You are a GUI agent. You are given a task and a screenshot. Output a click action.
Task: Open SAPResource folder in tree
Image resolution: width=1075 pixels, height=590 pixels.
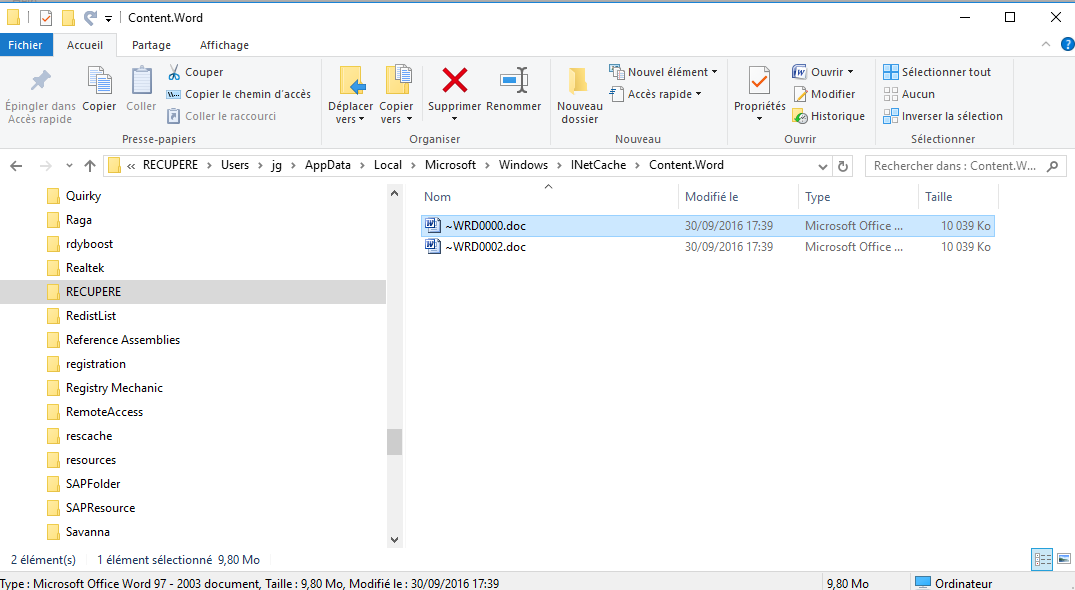[100, 508]
